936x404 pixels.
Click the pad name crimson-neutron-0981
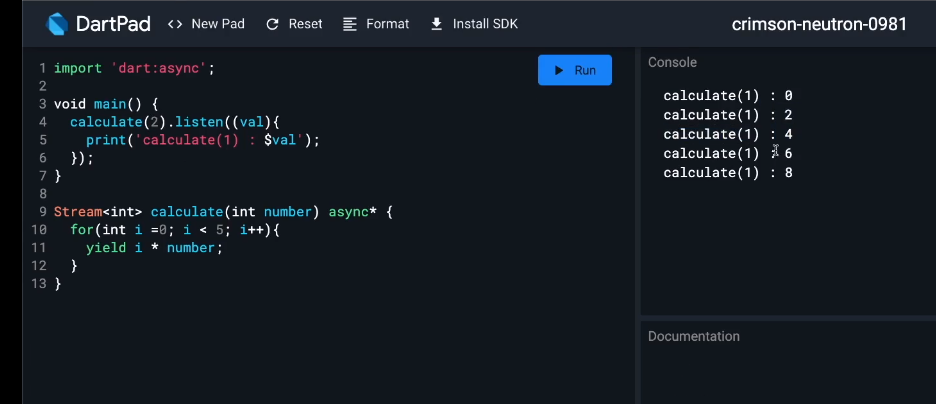(x=819, y=24)
